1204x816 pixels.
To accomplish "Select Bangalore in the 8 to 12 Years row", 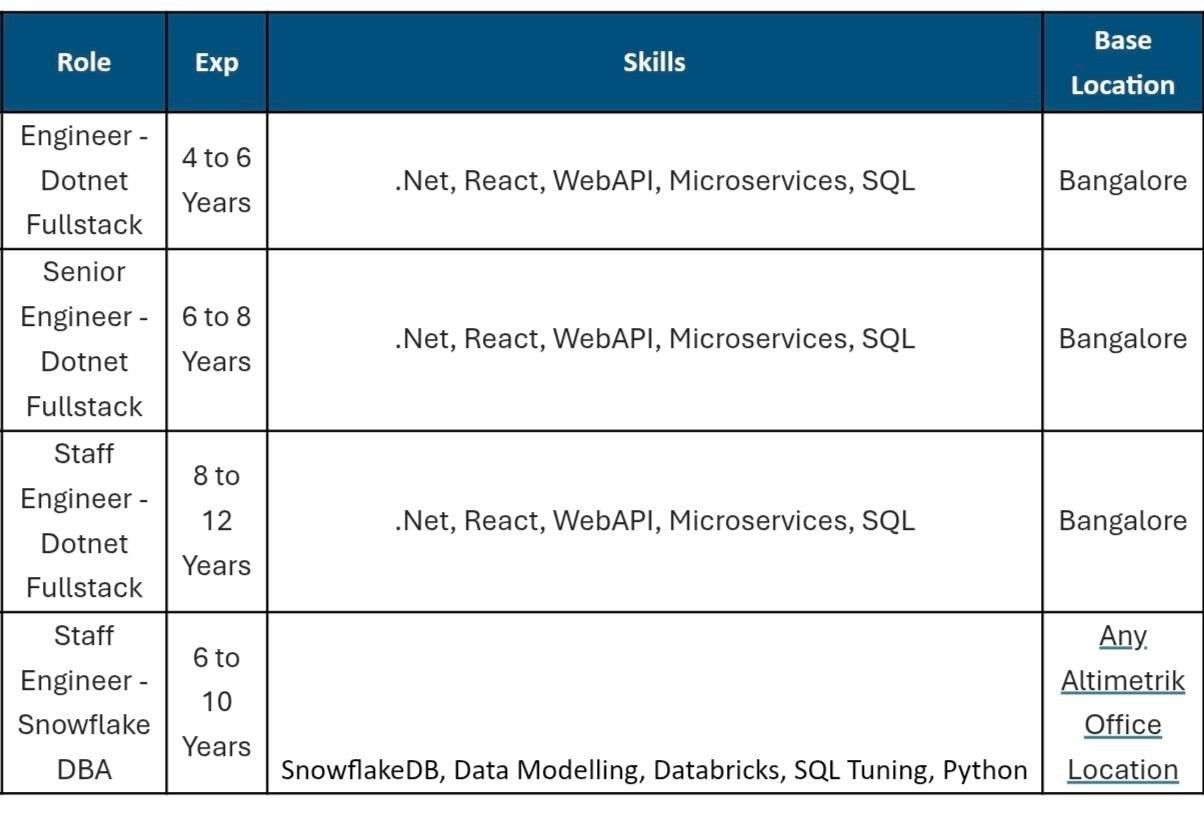I will [x=1122, y=521].
